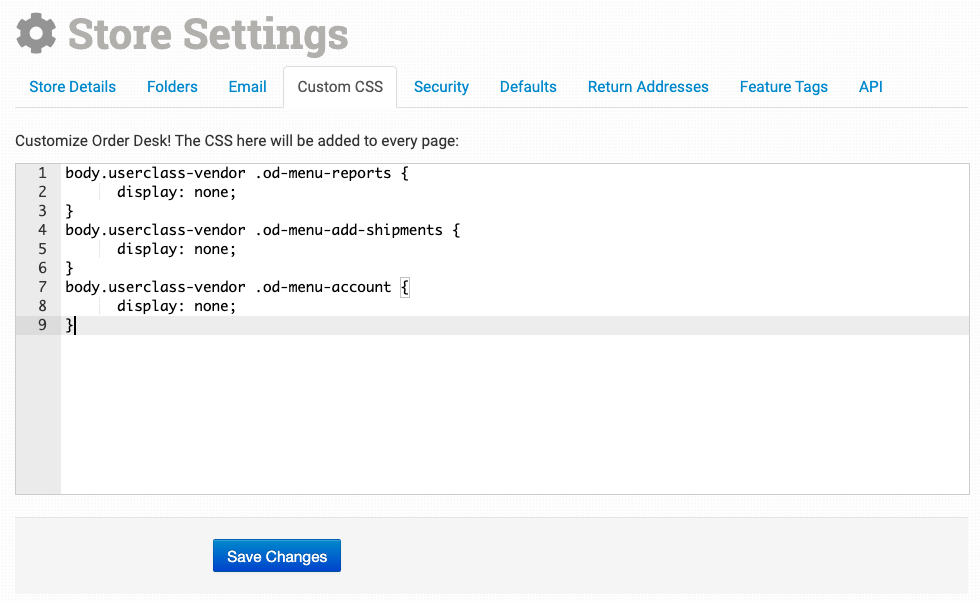Open the Security tab
Screen dimensions: 980x602
(x=441, y=87)
